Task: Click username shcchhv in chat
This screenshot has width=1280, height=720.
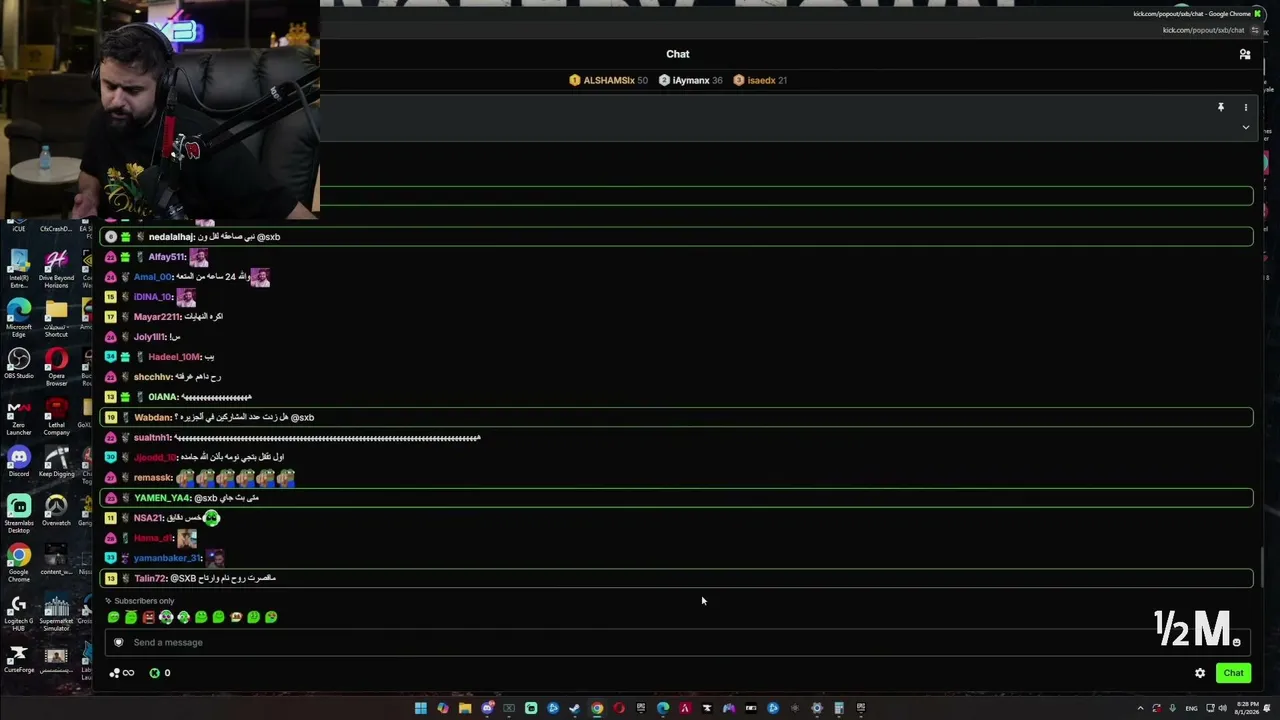Action: click(x=153, y=377)
